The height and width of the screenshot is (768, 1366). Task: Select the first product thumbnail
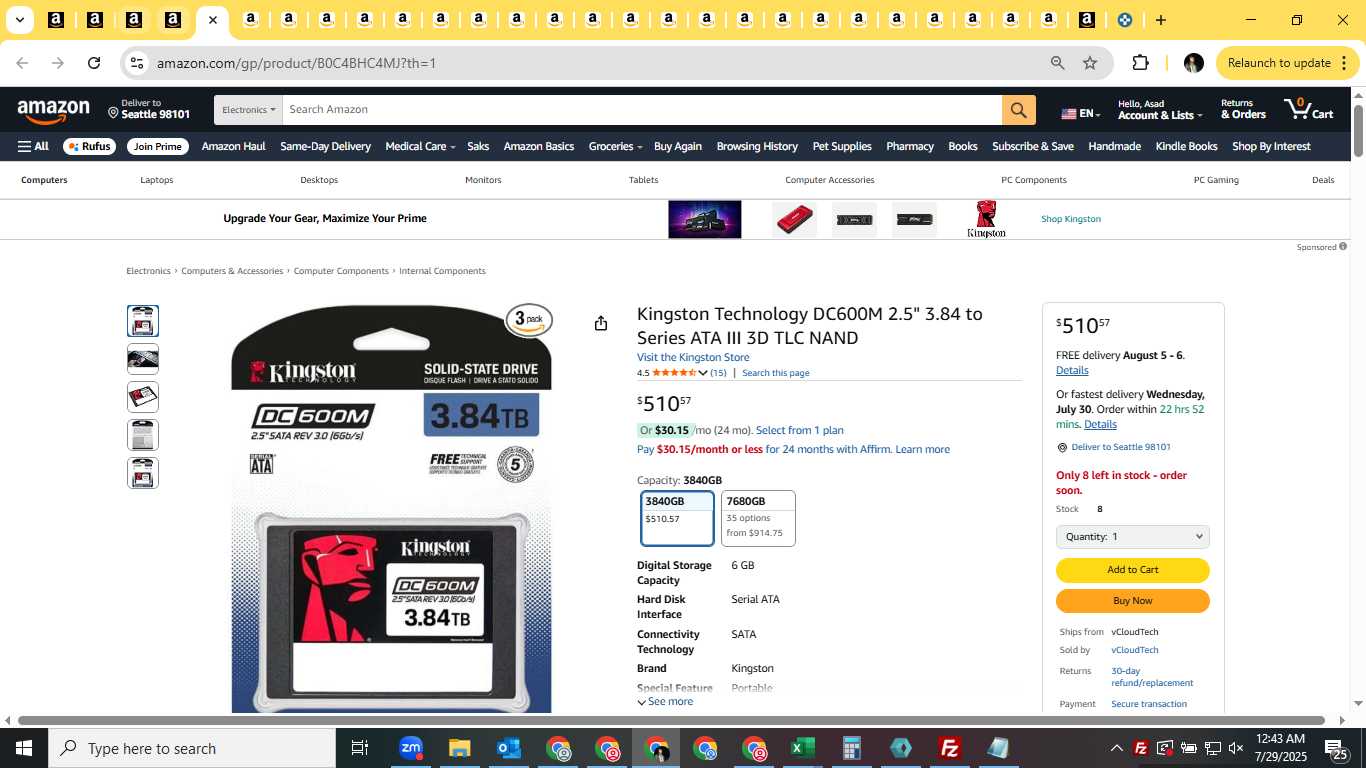[x=143, y=321]
